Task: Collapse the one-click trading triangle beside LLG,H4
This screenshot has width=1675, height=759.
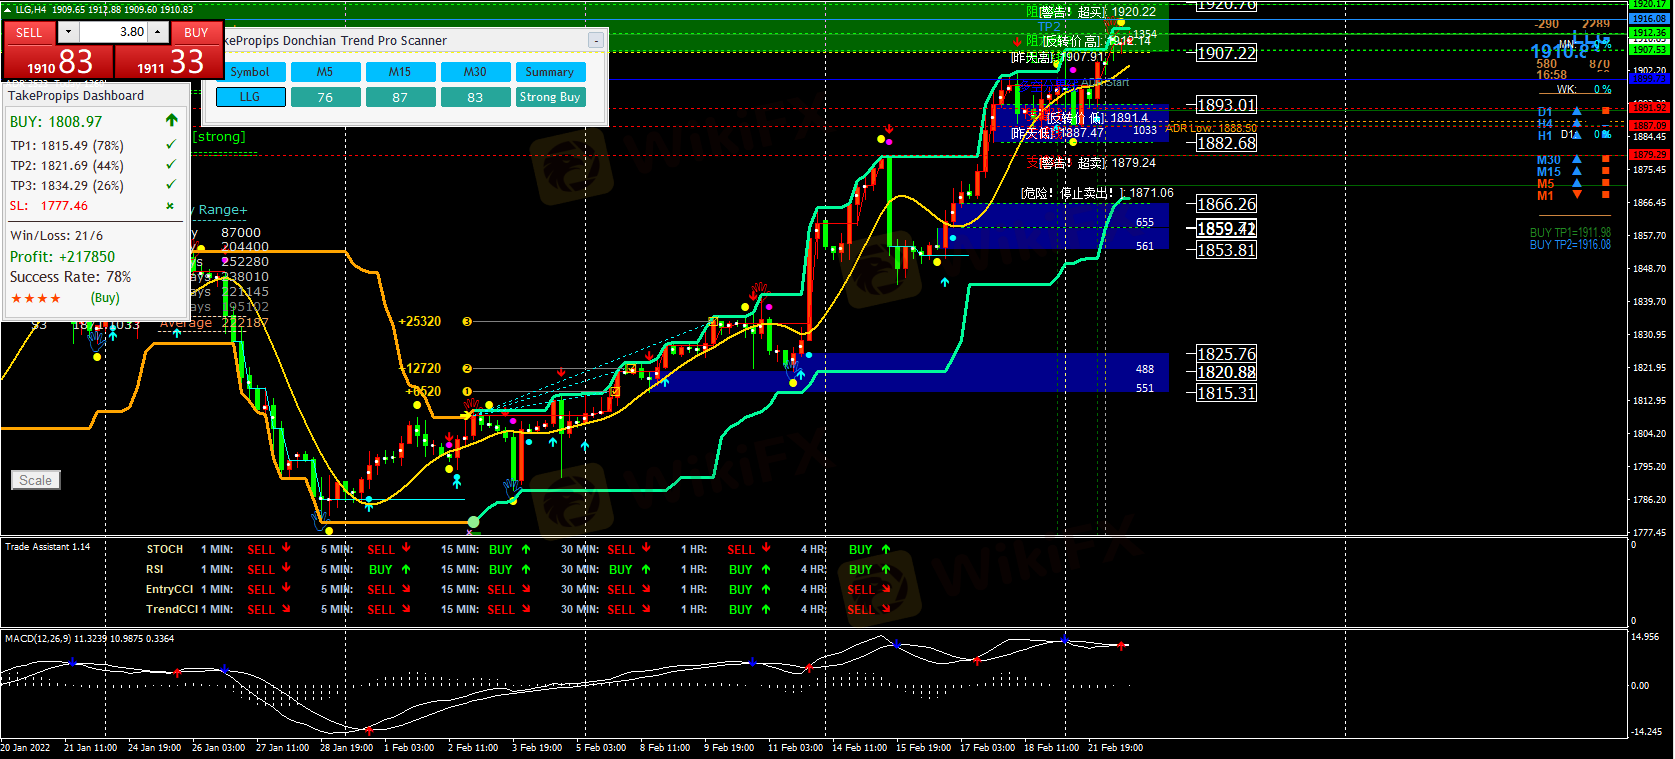Action: point(8,9)
